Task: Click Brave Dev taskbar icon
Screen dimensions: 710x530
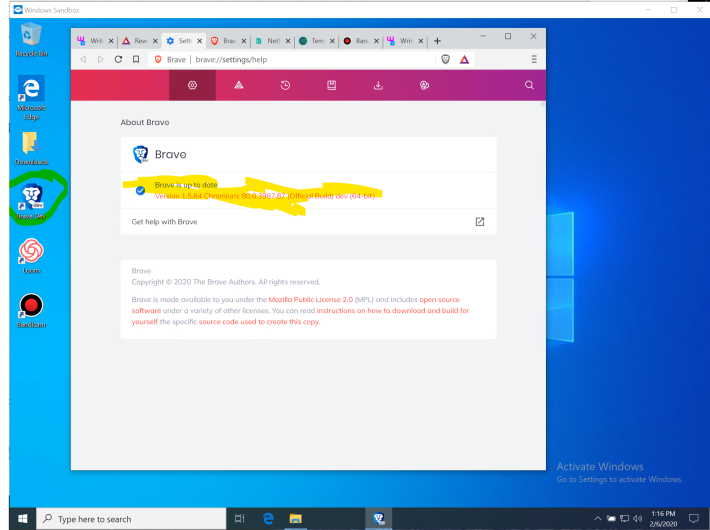Action: pyautogui.click(x=379, y=519)
